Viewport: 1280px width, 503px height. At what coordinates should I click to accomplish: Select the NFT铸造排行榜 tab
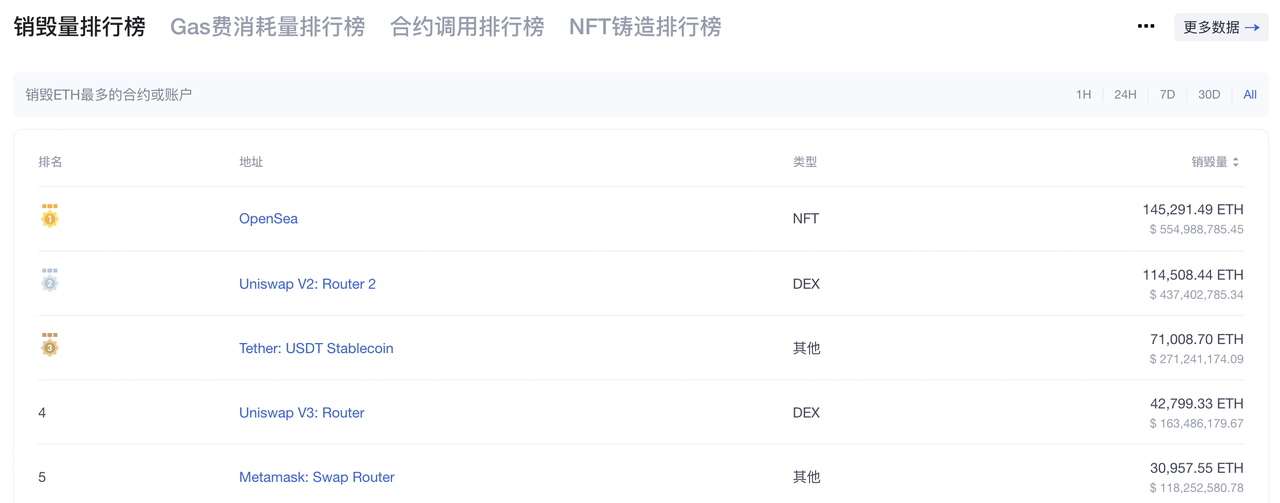[645, 27]
